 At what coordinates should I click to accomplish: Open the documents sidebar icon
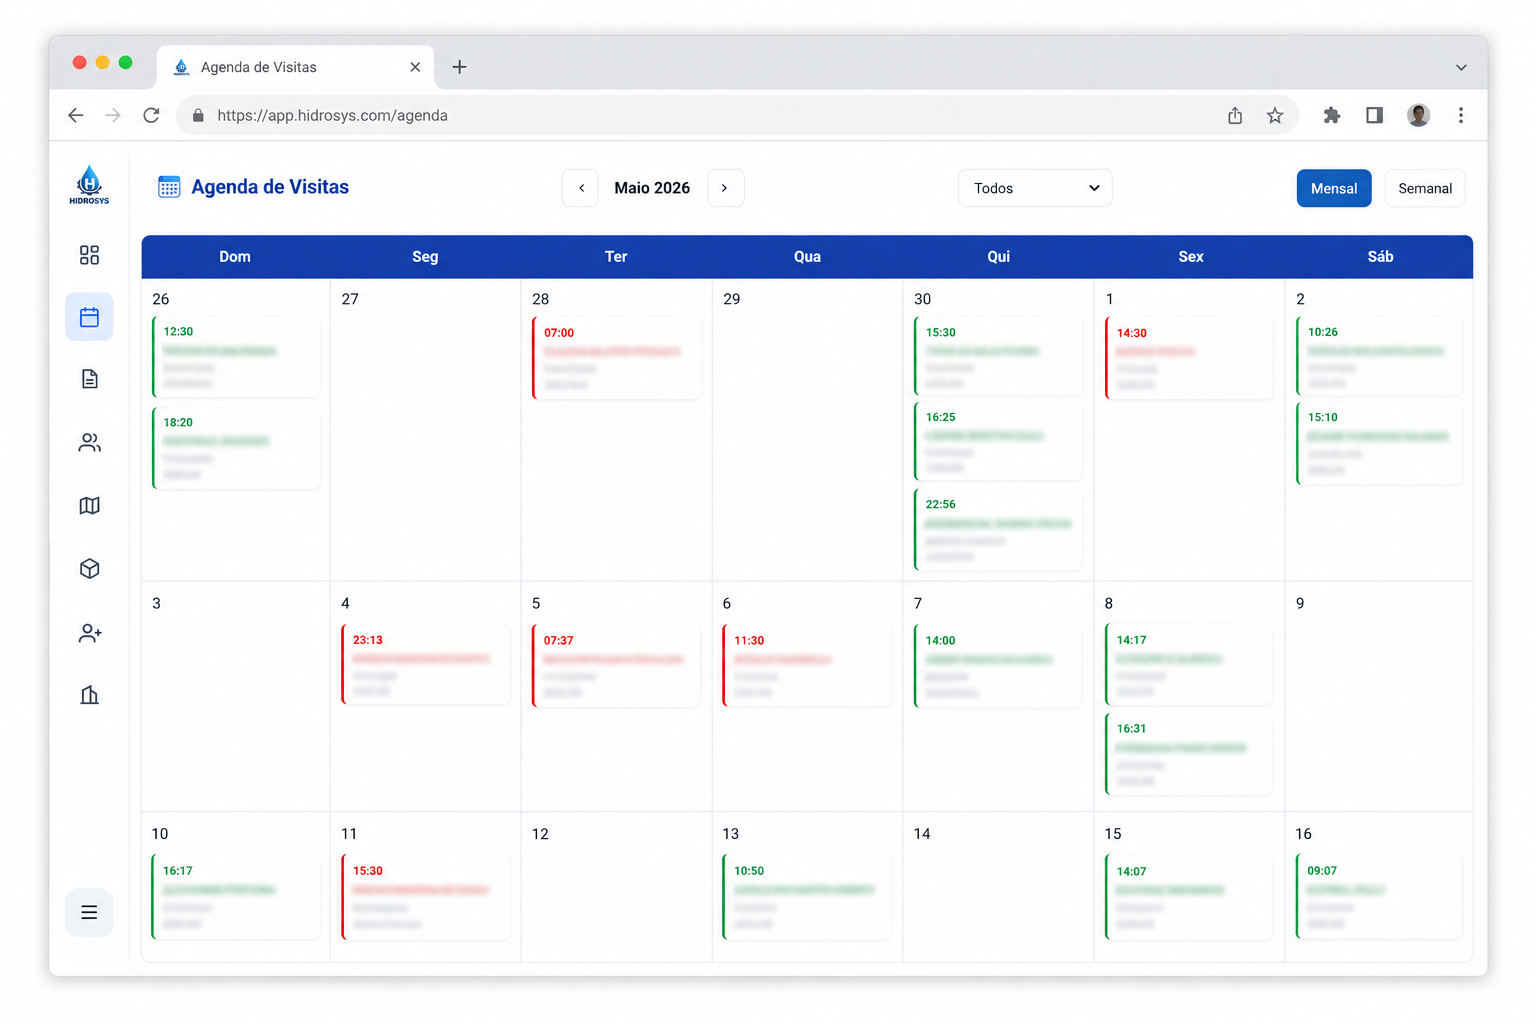coord(89,379)
